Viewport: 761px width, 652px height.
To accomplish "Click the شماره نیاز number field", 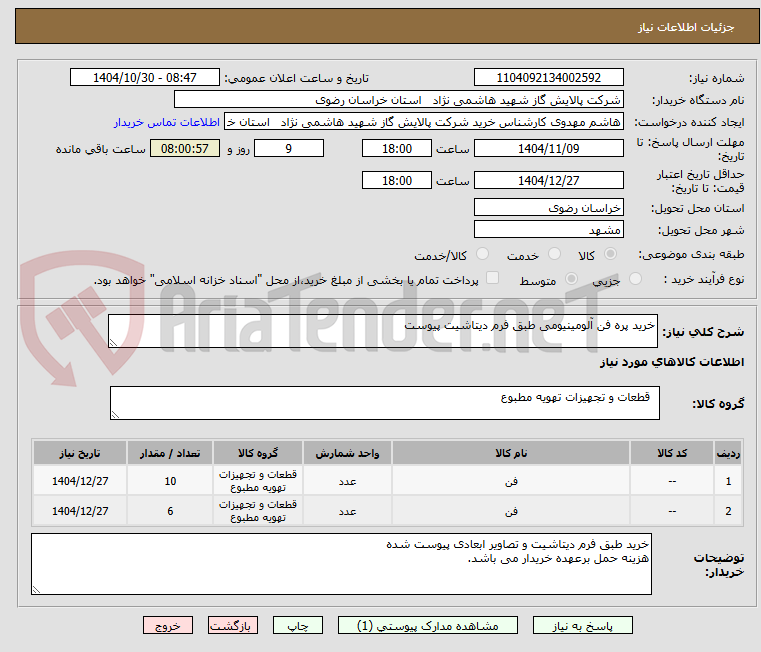I will tap(548, 77).
